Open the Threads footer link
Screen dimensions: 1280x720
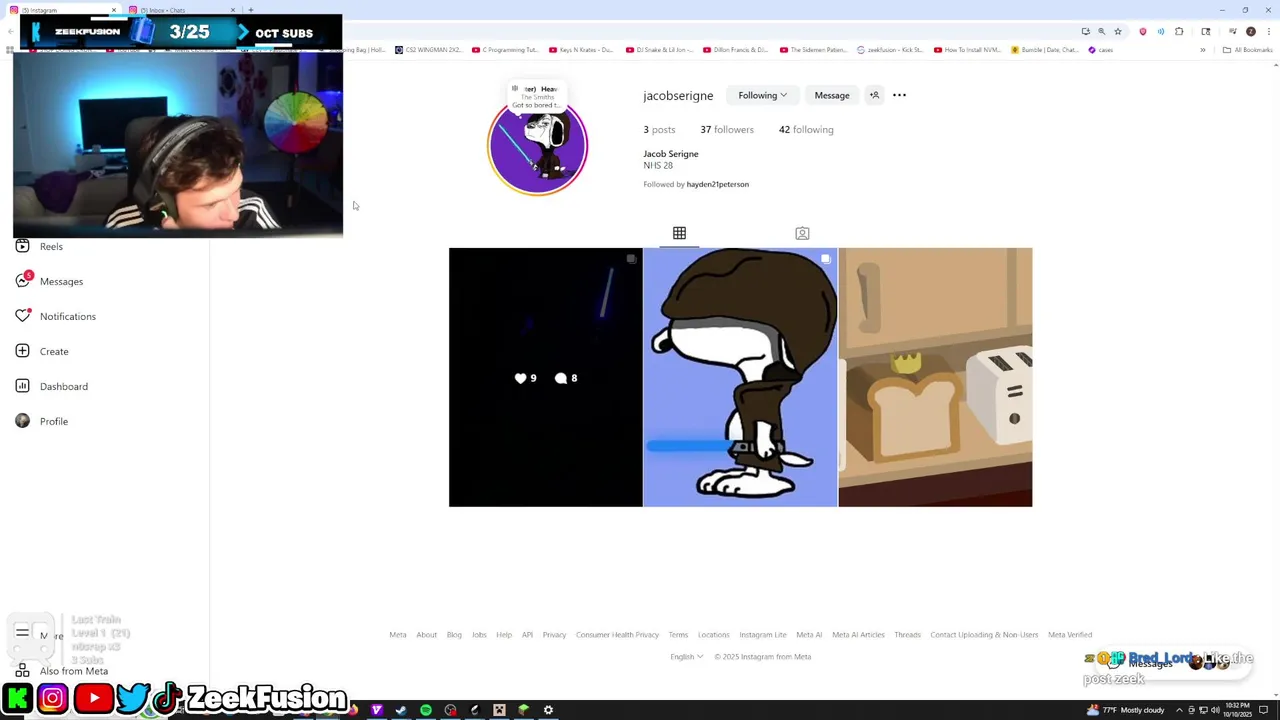pyautogui.click(x=907, y=634)
